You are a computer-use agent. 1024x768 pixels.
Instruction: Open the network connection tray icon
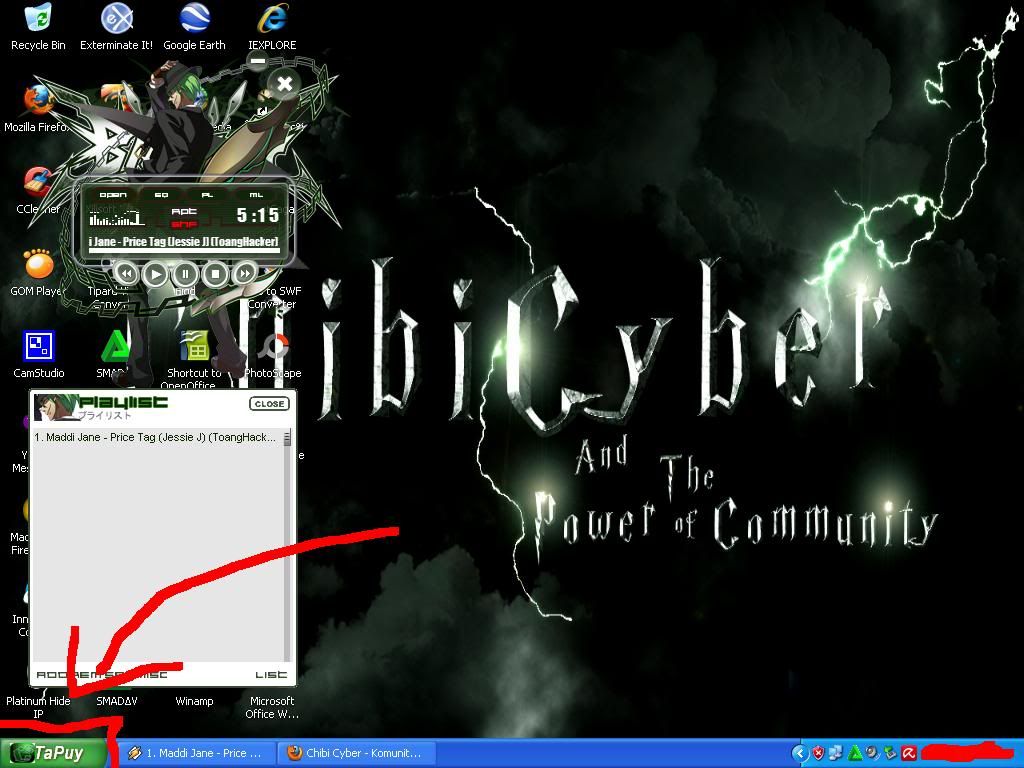coord(836,753)
